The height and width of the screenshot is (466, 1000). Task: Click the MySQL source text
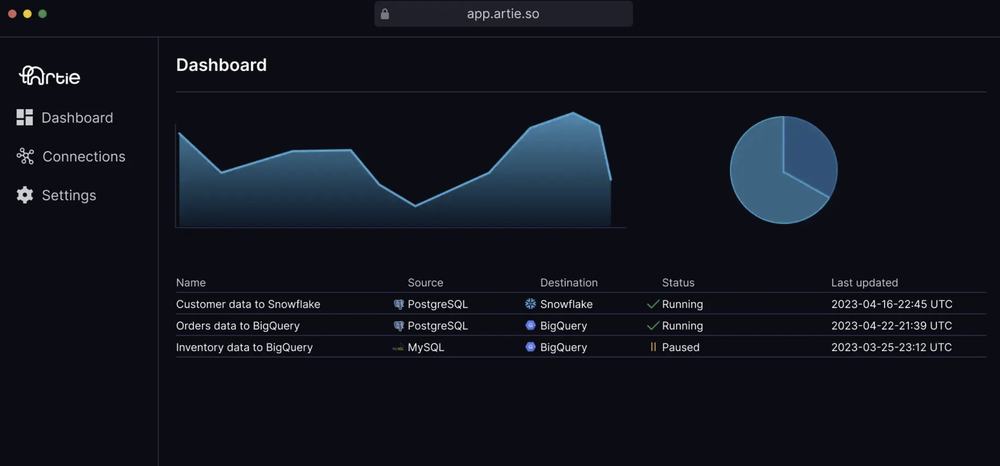[426, 347]
